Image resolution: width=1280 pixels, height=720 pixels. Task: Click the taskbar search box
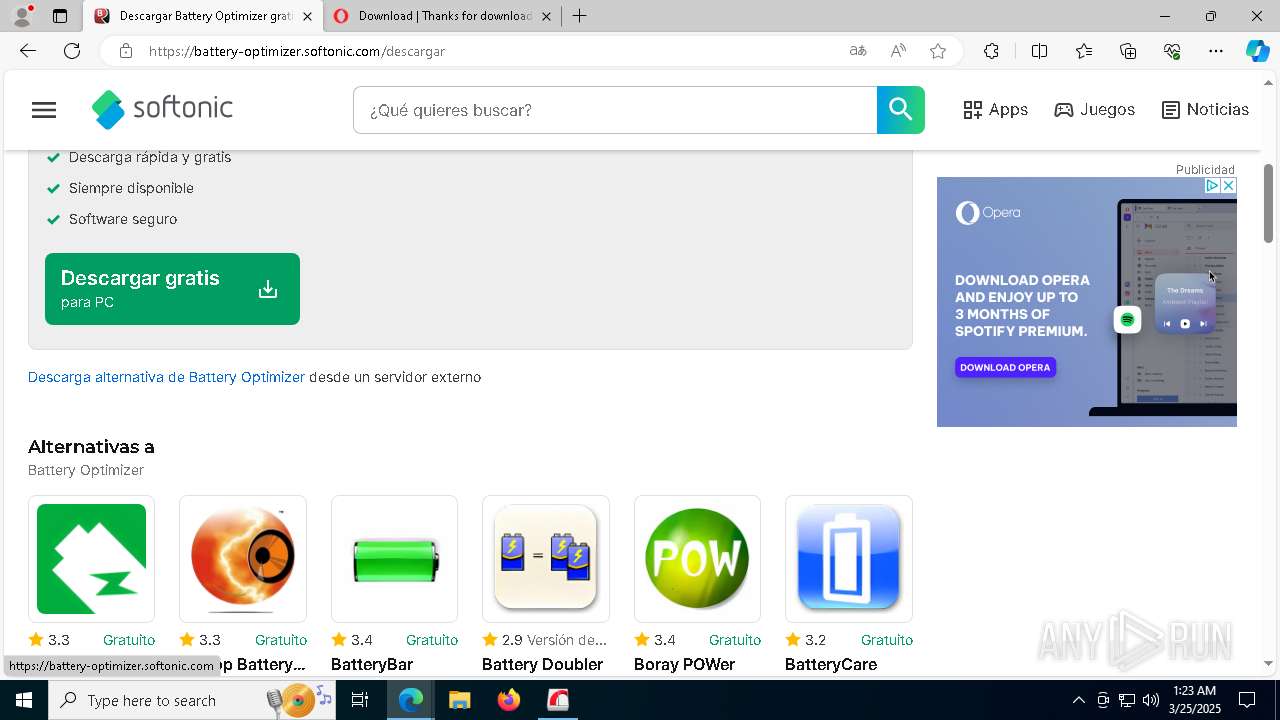192,700
